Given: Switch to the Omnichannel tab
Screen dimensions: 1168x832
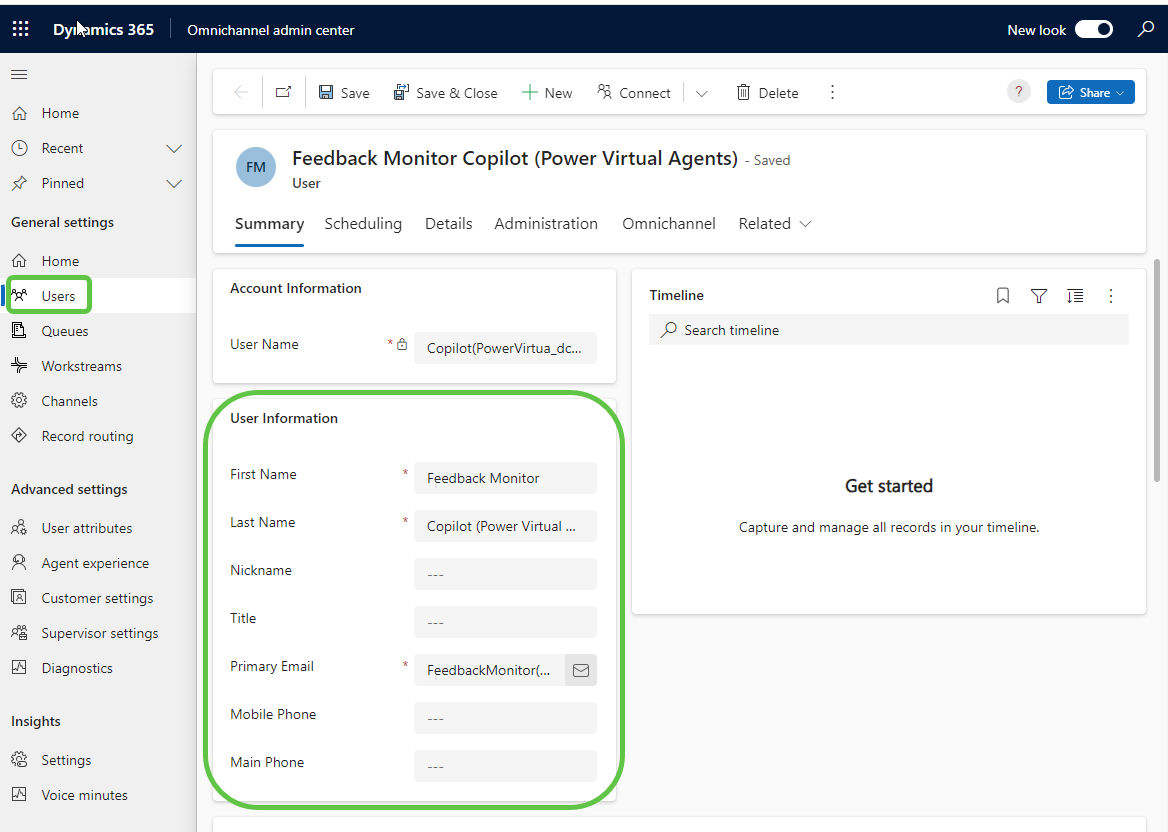Looking at the screenshot, I should (x=669, y=224).
